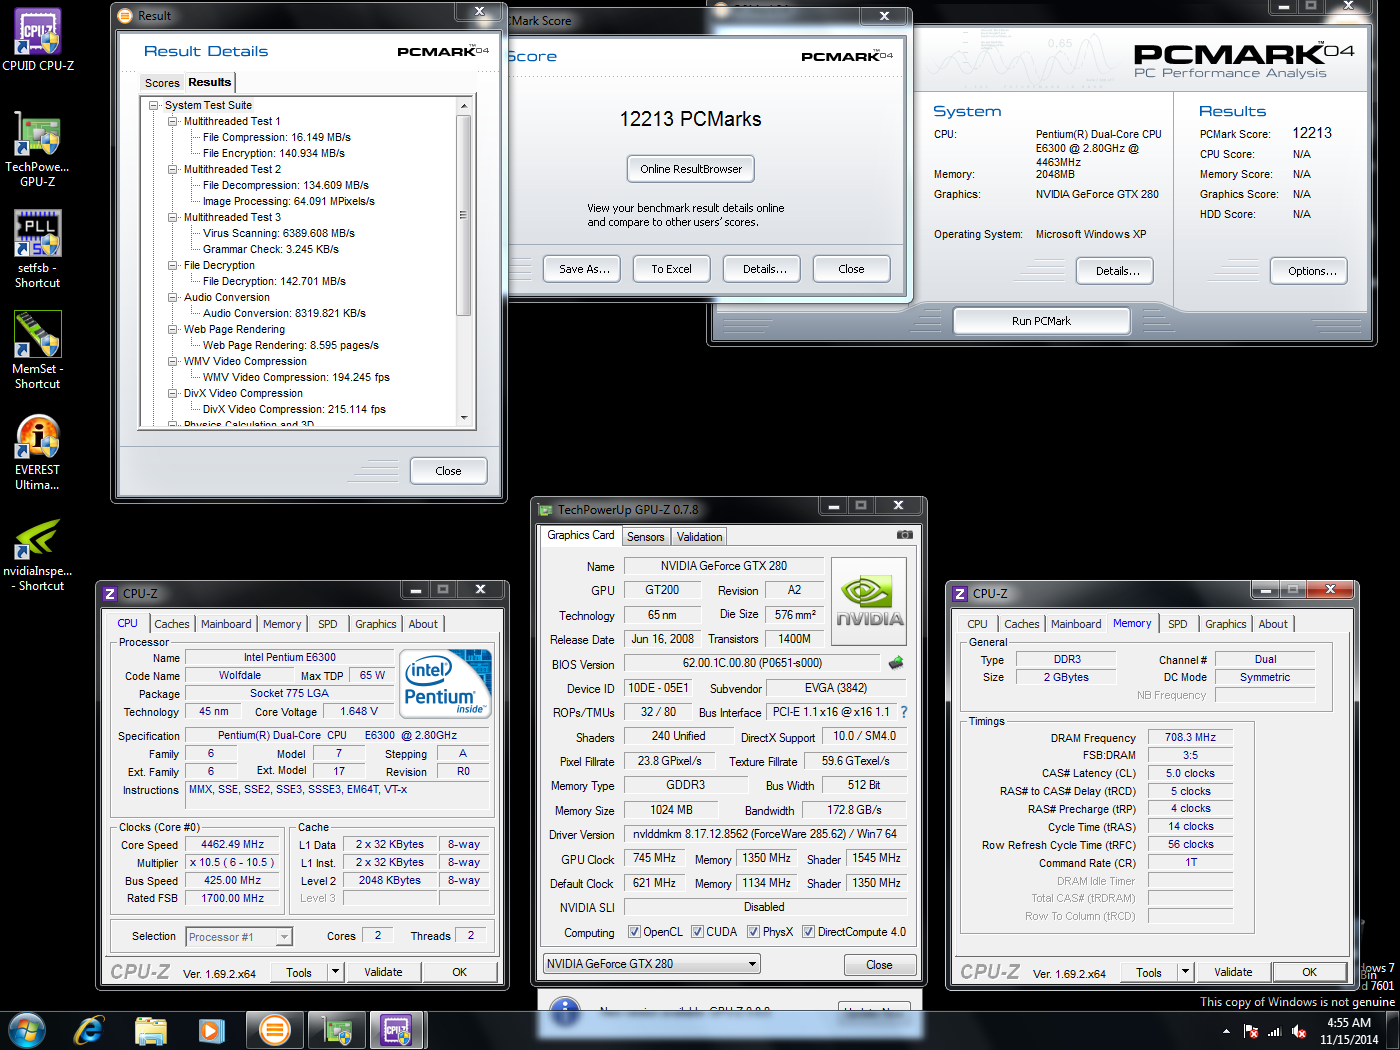Toggle the DirectCompute 4.0 checkbox

click(808, 932)
